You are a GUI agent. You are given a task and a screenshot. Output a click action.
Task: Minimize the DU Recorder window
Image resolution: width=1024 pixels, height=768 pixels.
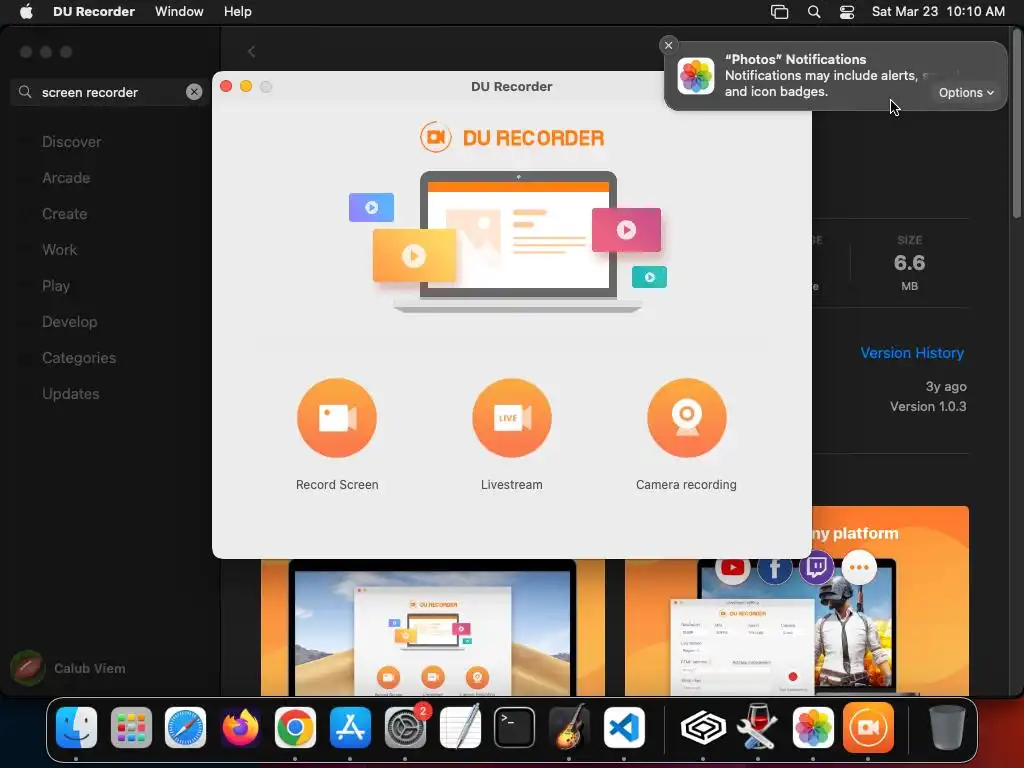246,86
